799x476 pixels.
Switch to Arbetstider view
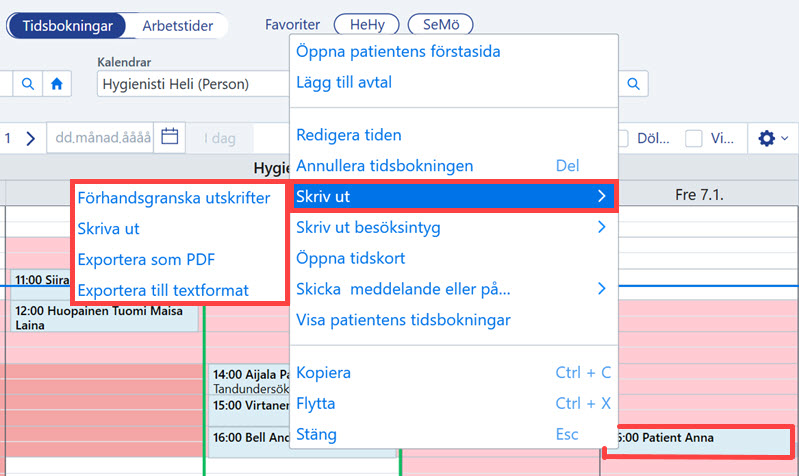point(177,25)
